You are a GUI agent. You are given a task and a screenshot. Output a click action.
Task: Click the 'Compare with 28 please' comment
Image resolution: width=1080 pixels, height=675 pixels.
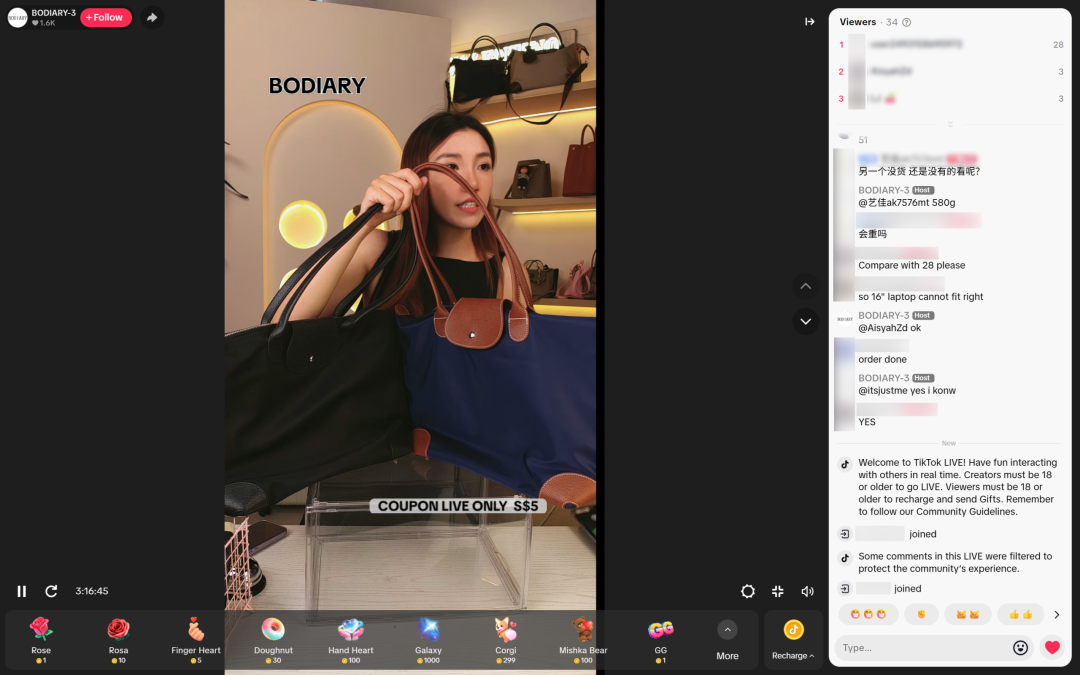pyautogui.click(x=911, y=265)
